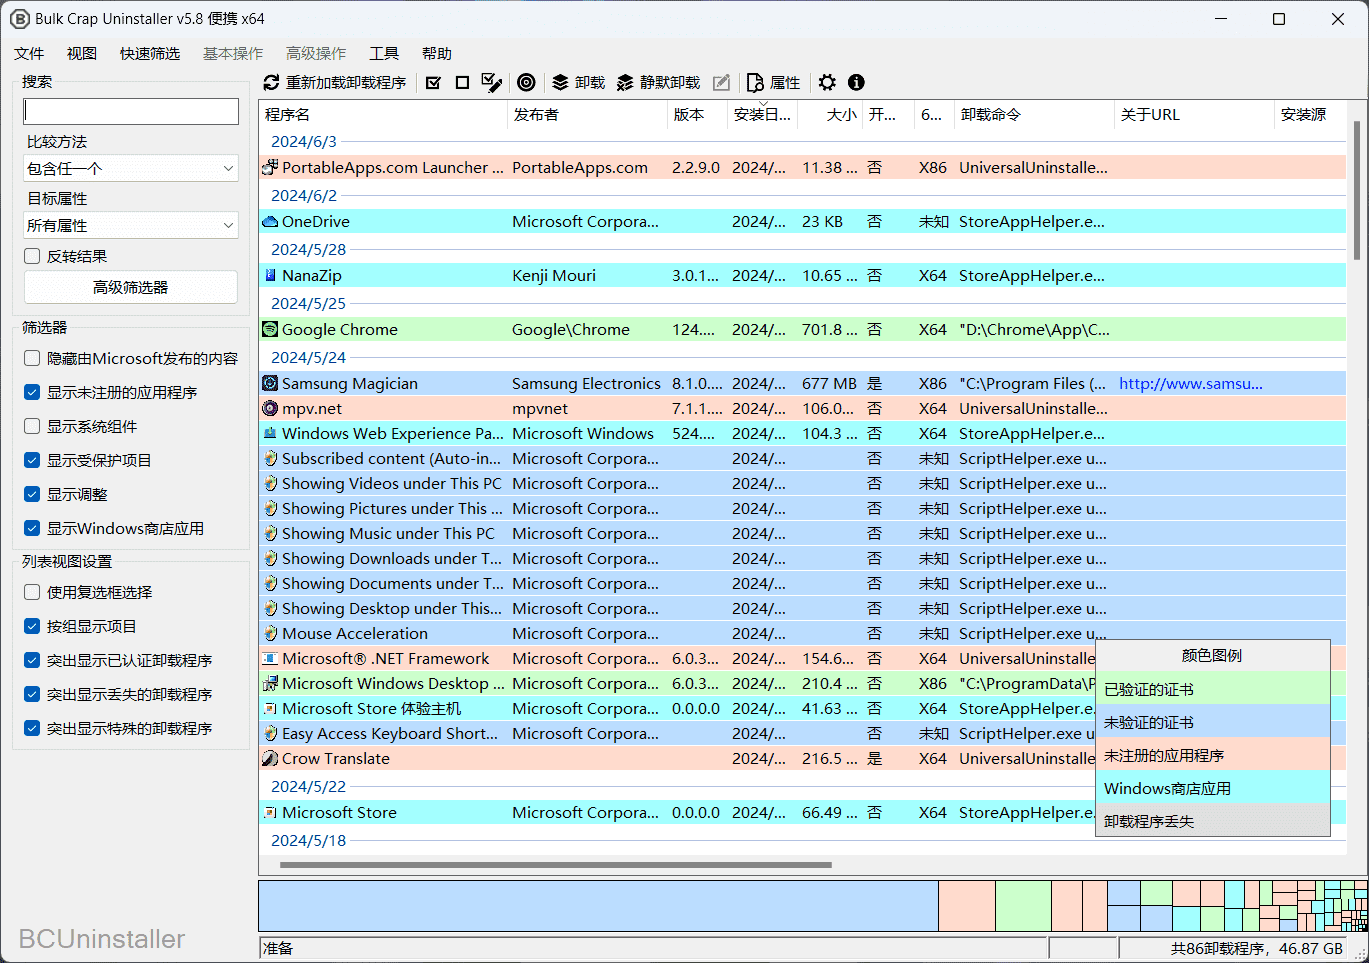1369x963 pixels.
Task: Click the deselect-all empty box toolbar icon
Action: 462,82
